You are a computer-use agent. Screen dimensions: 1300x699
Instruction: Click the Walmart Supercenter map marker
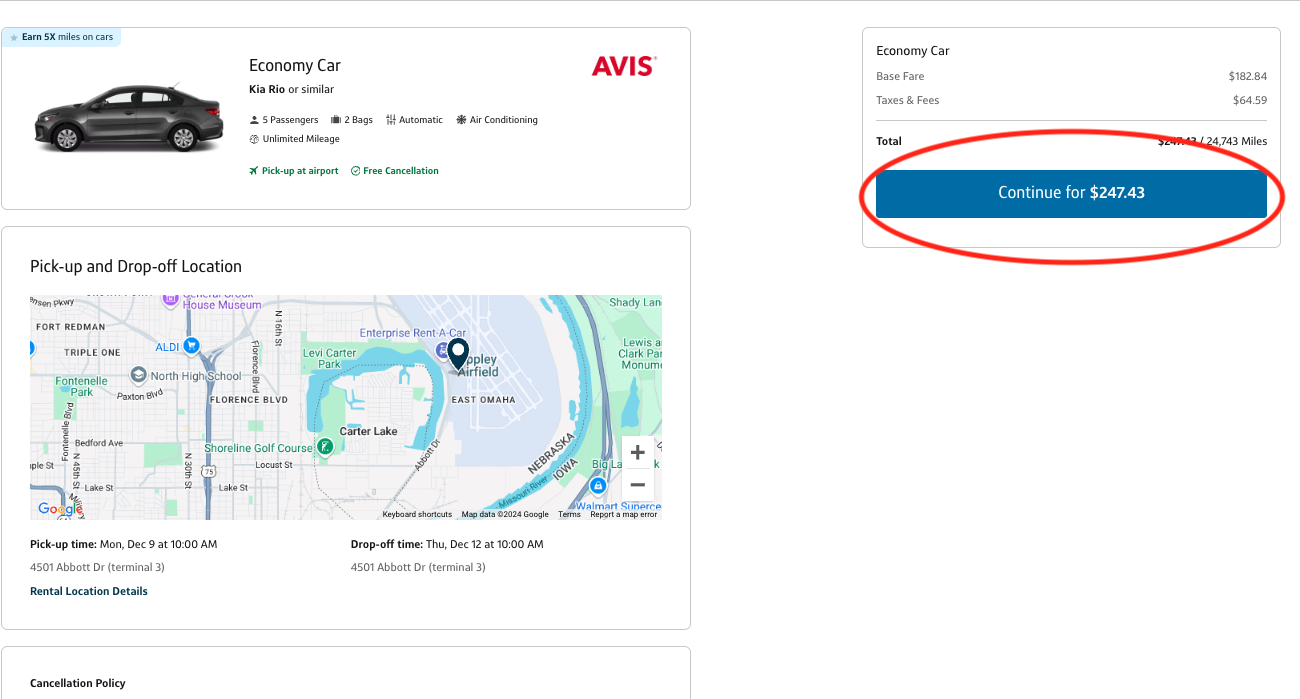coord(598,486)
